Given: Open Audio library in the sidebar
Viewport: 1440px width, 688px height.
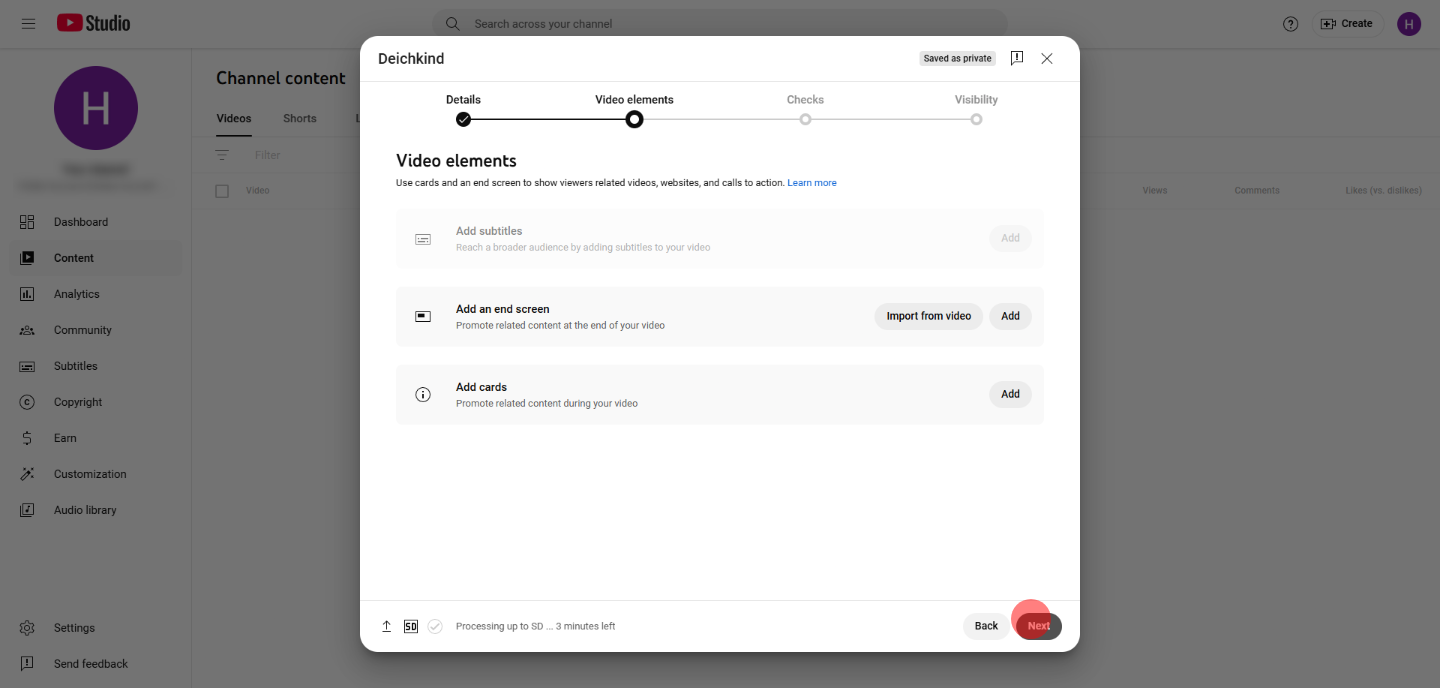Looking at the screenshot, I should pyautogui.click(x=85, y=510).
